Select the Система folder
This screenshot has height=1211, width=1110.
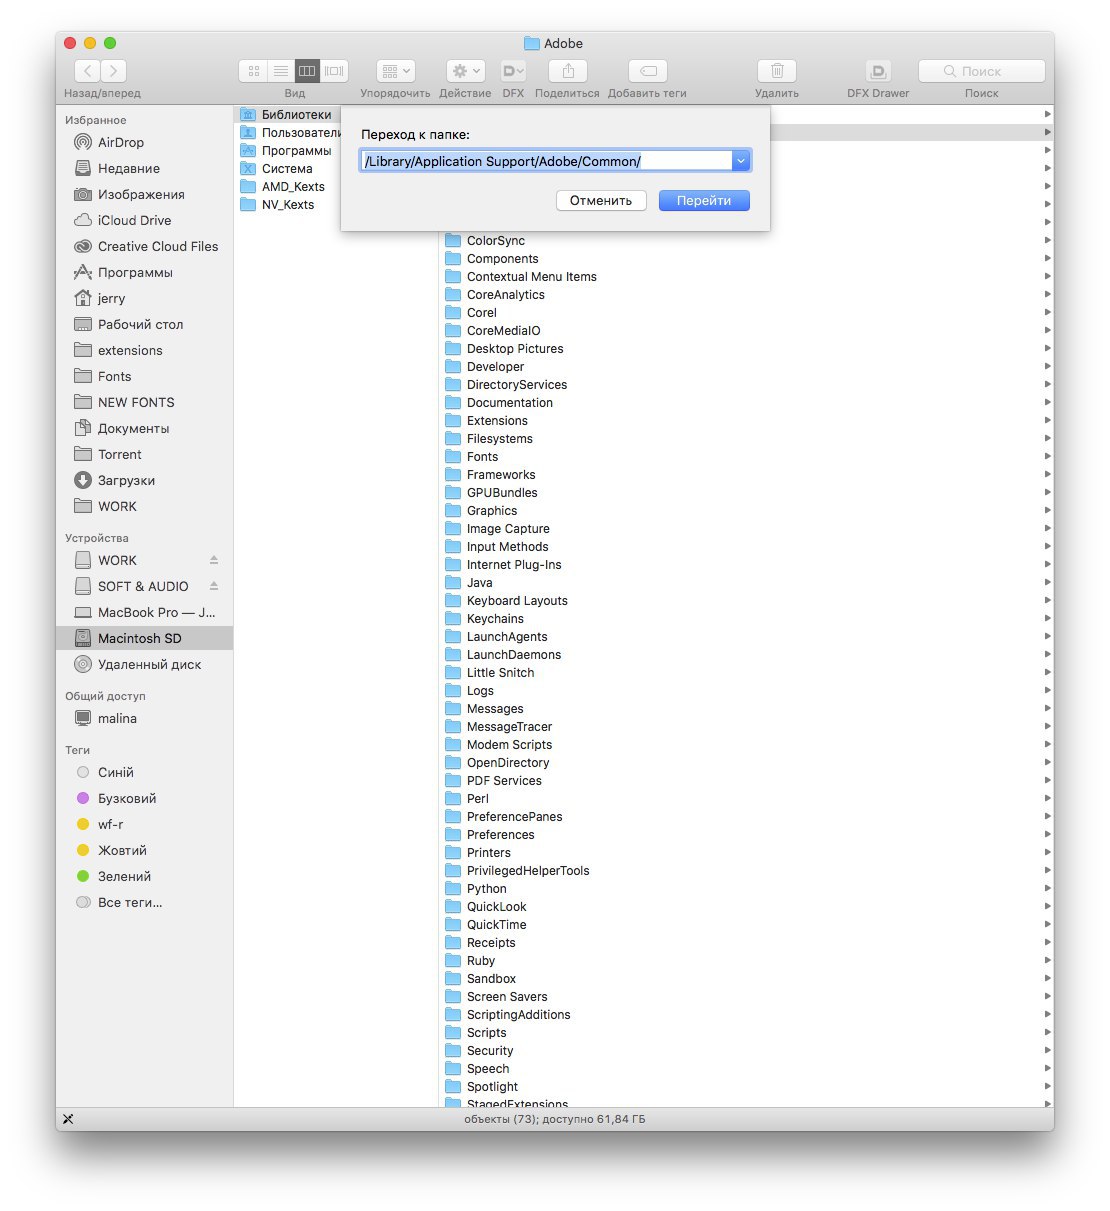[x=288, y=168]
